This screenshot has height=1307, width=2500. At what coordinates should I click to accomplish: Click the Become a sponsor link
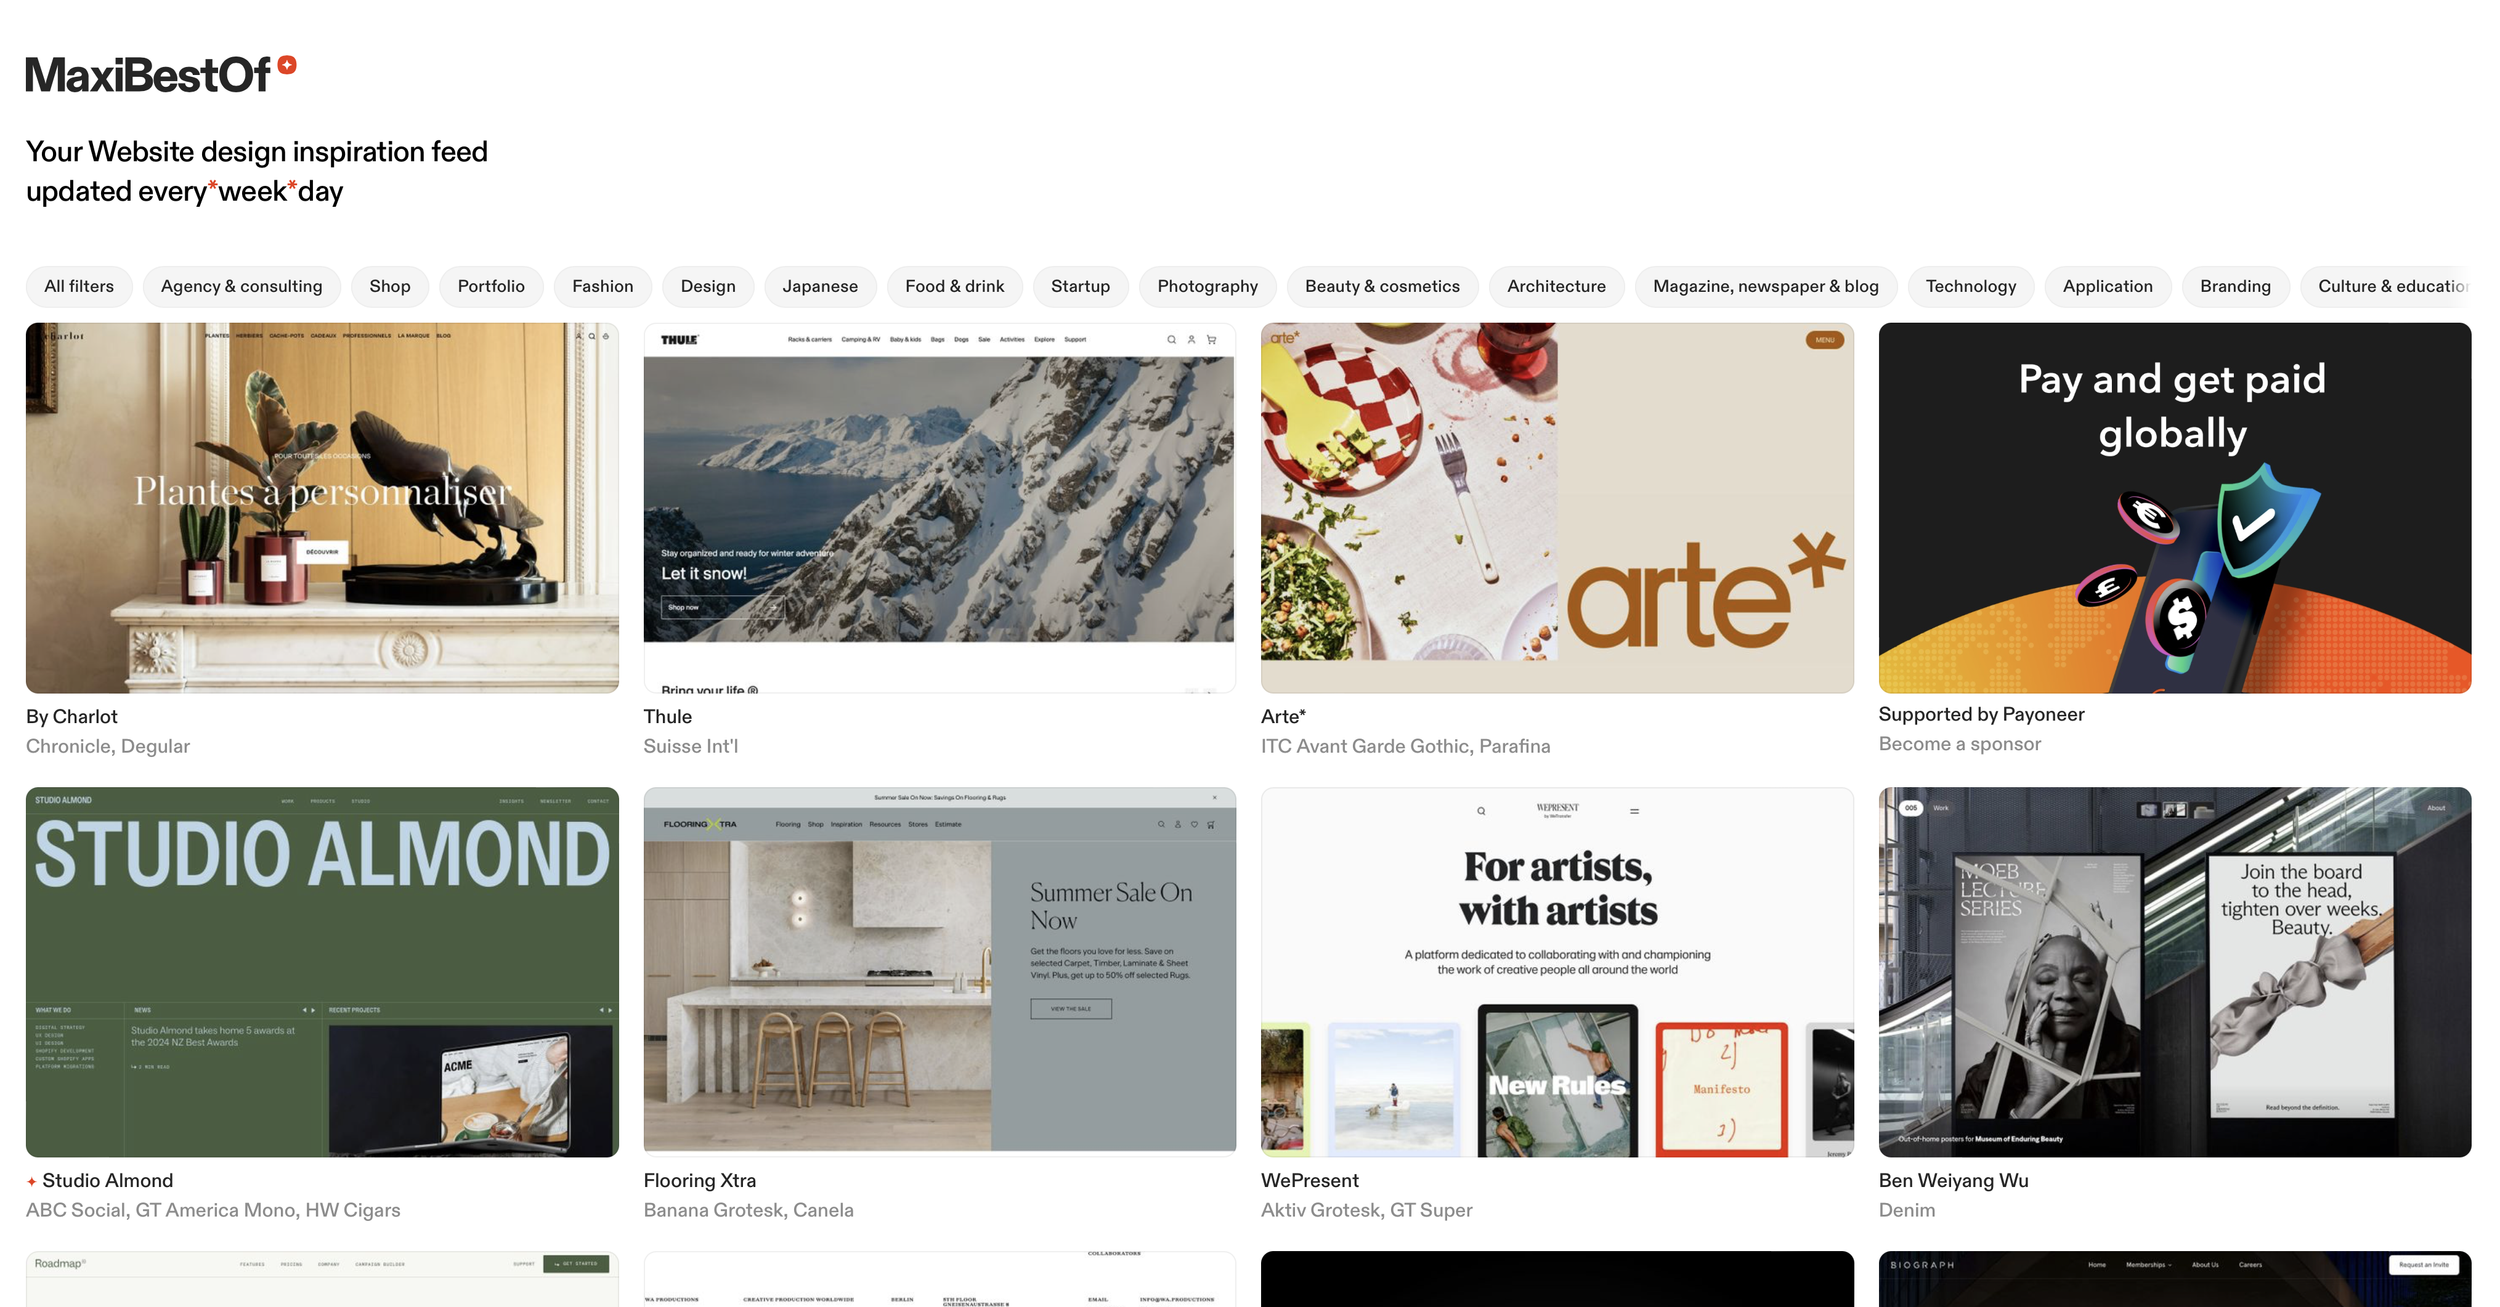pos(1959,744)
